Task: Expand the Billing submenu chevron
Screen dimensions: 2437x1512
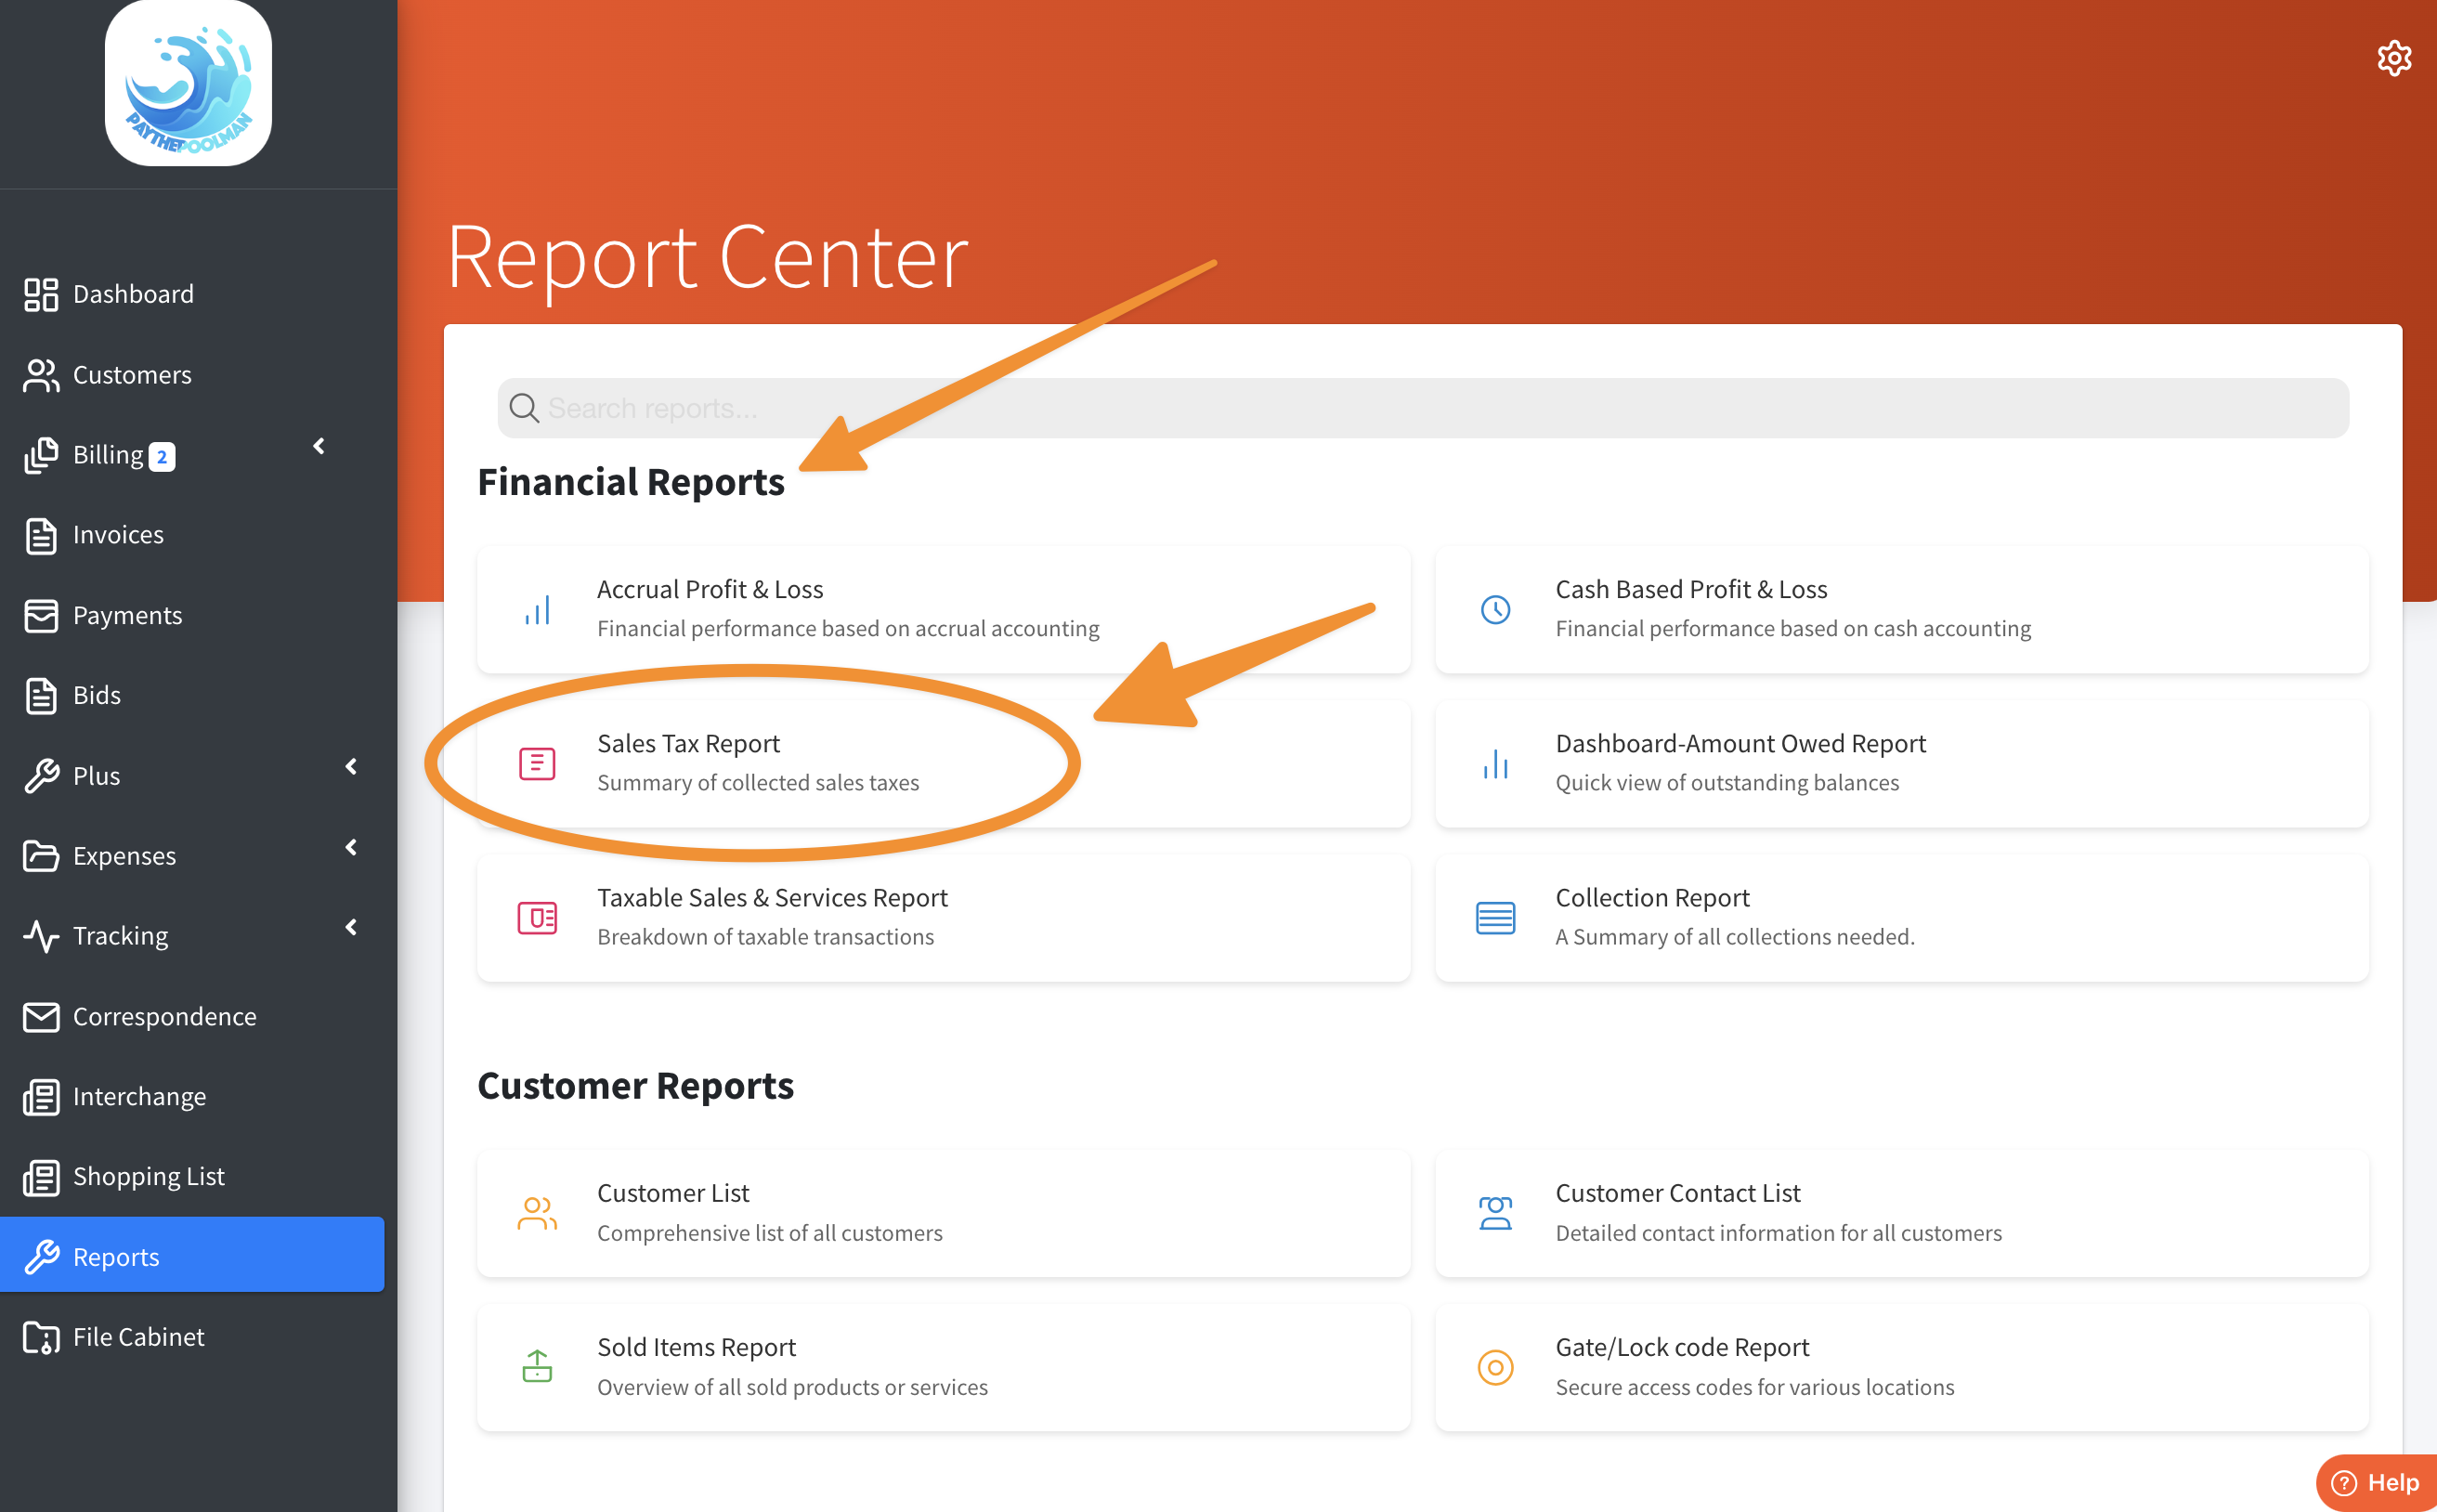Action: point(319,446)
